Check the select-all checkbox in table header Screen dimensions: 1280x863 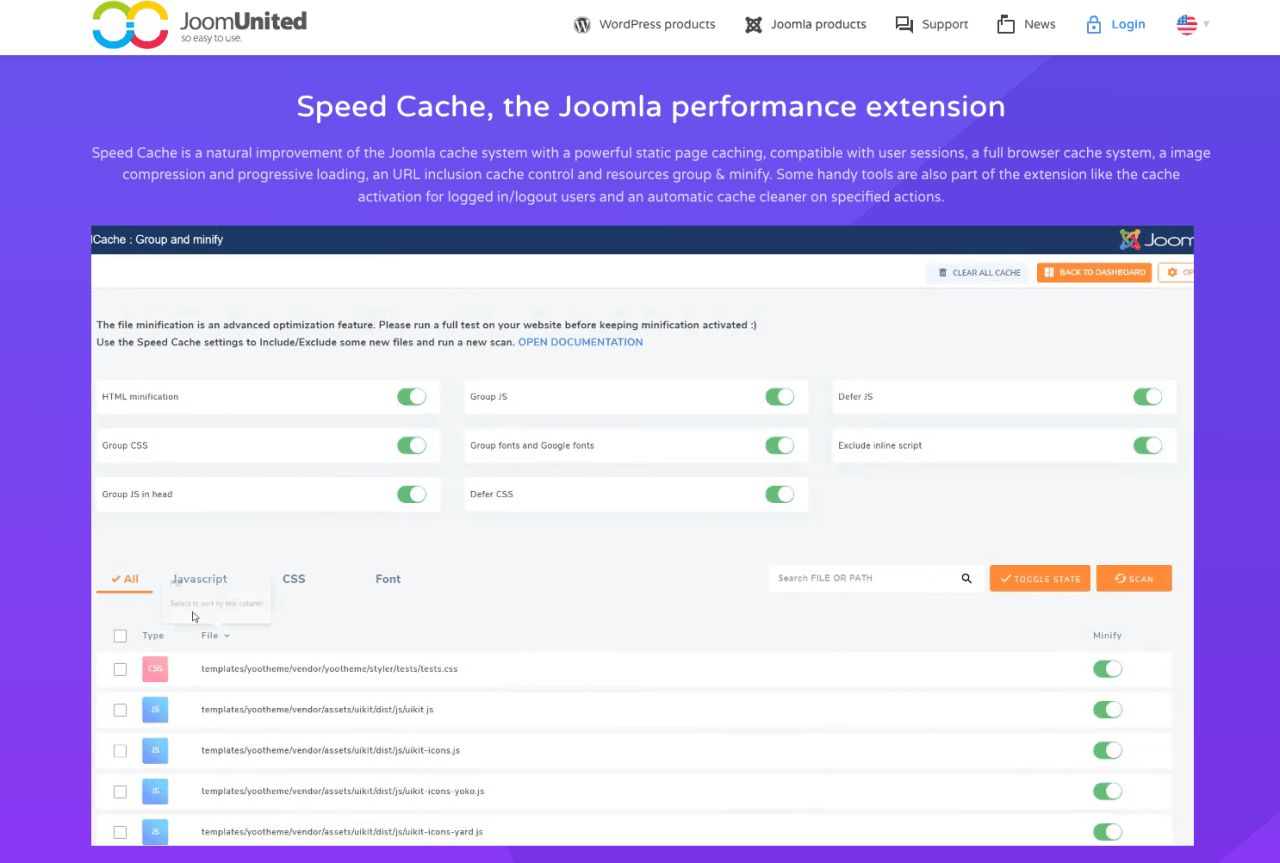[120, 636]
